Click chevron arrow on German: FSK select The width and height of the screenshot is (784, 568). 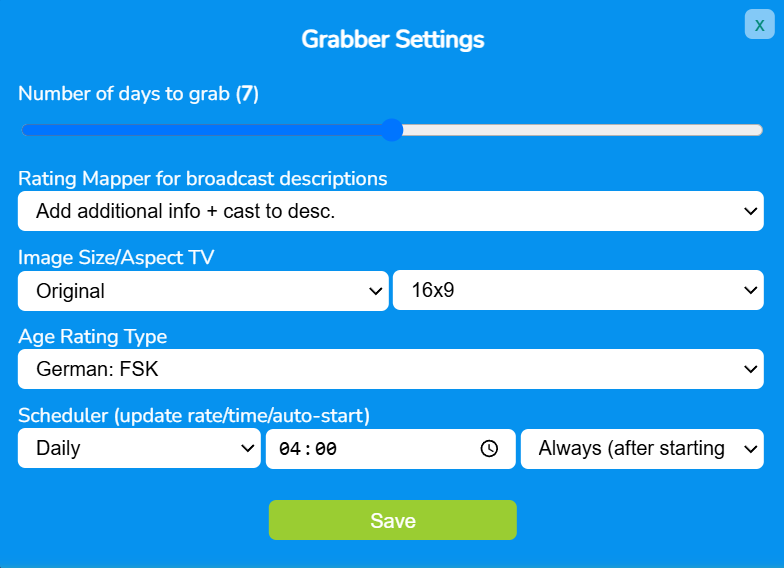point(750,369)
